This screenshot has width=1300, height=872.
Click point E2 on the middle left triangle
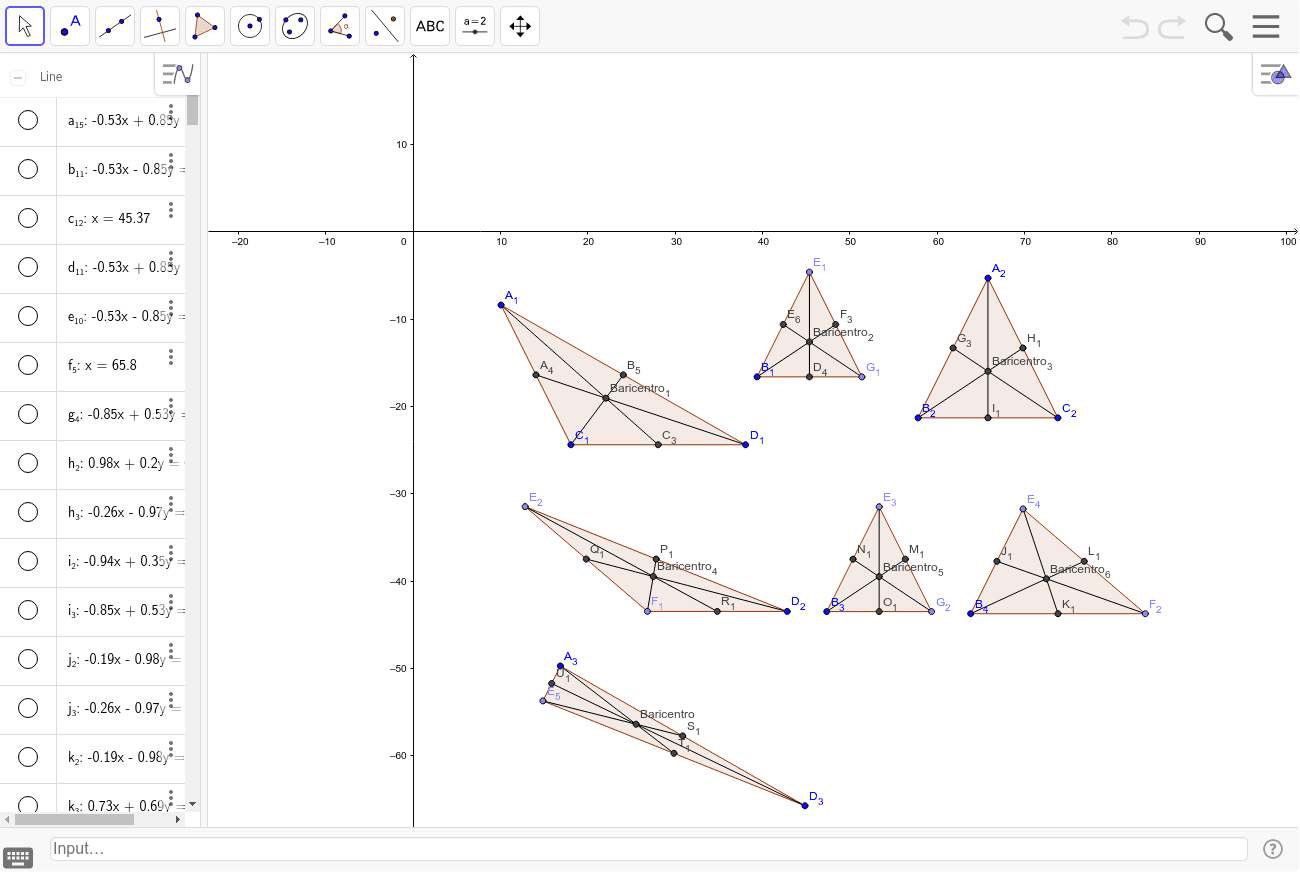(525, 507)
